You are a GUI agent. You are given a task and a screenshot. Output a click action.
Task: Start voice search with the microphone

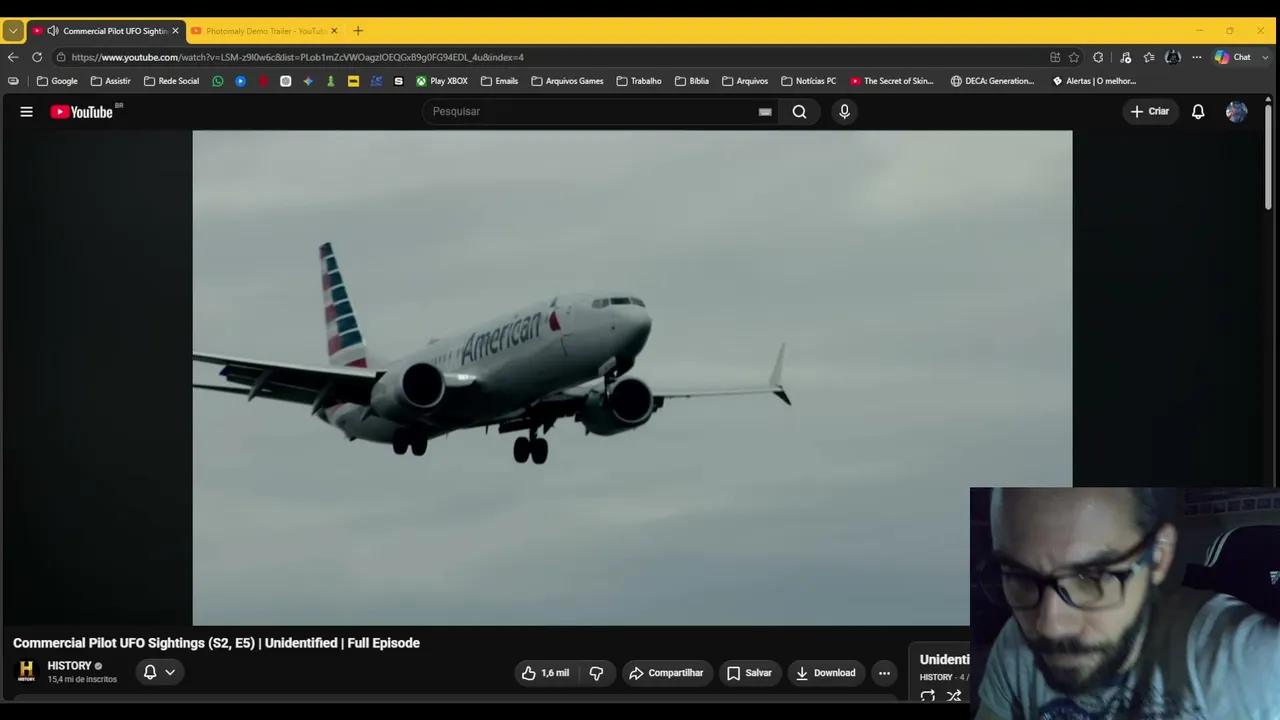click(x=844, y=112)
